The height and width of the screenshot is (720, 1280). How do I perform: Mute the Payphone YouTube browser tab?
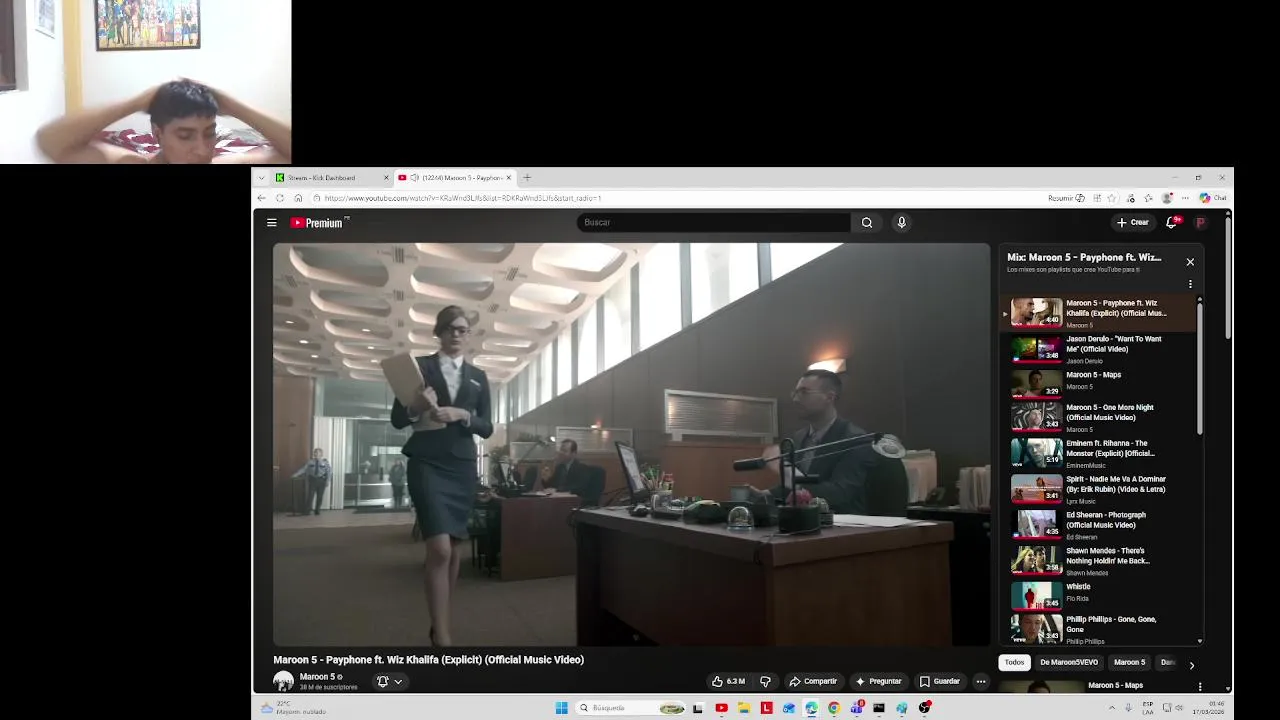pyautogui.click(x=414, y=177)
